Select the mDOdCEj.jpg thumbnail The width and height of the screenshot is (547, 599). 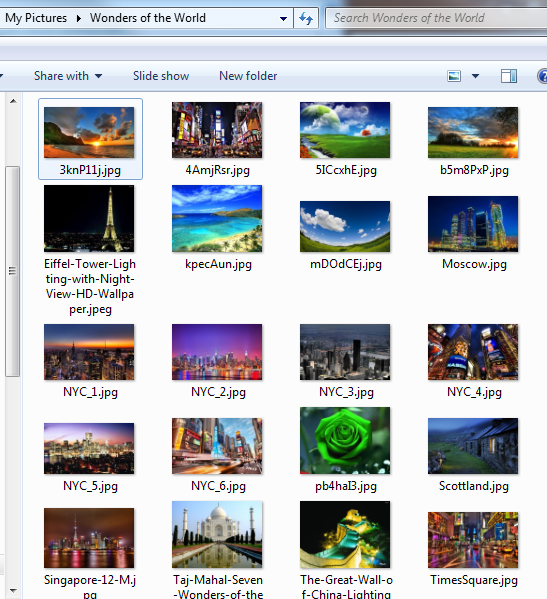tap(345, 227)
